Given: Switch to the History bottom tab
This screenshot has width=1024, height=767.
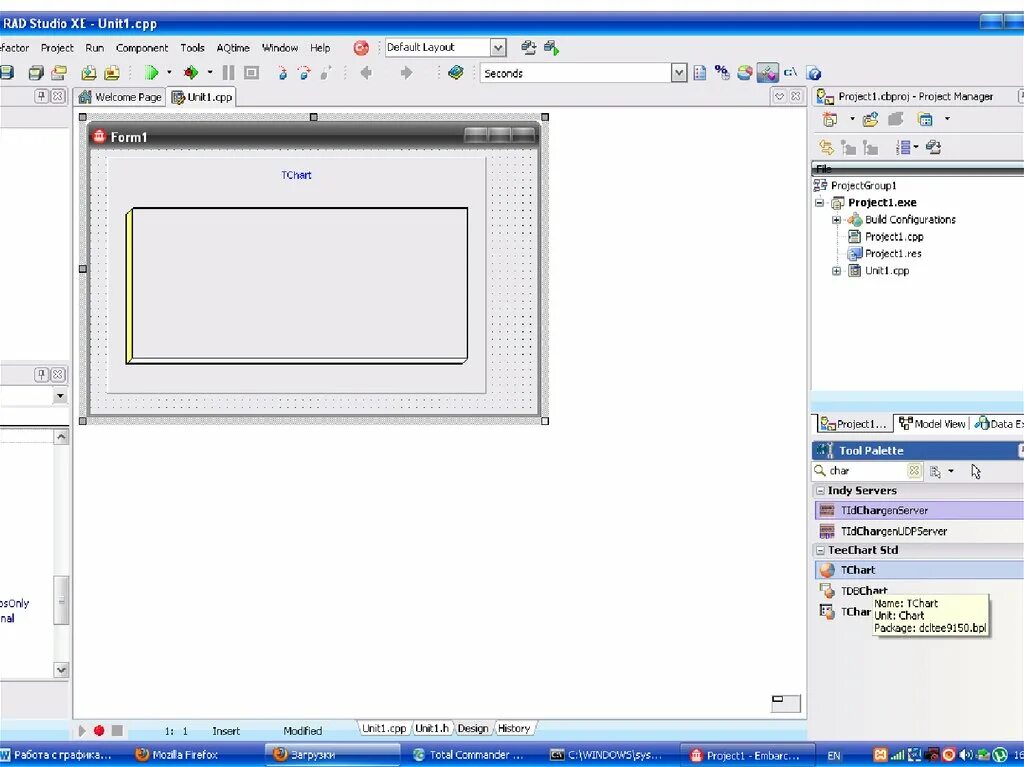Looking at the screenshot, I should (x=514, y=728).
